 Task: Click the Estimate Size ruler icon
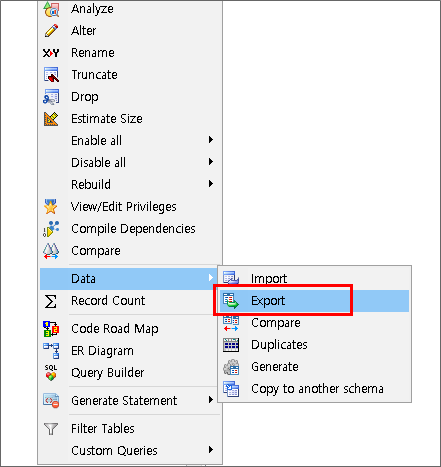[51, 119]
